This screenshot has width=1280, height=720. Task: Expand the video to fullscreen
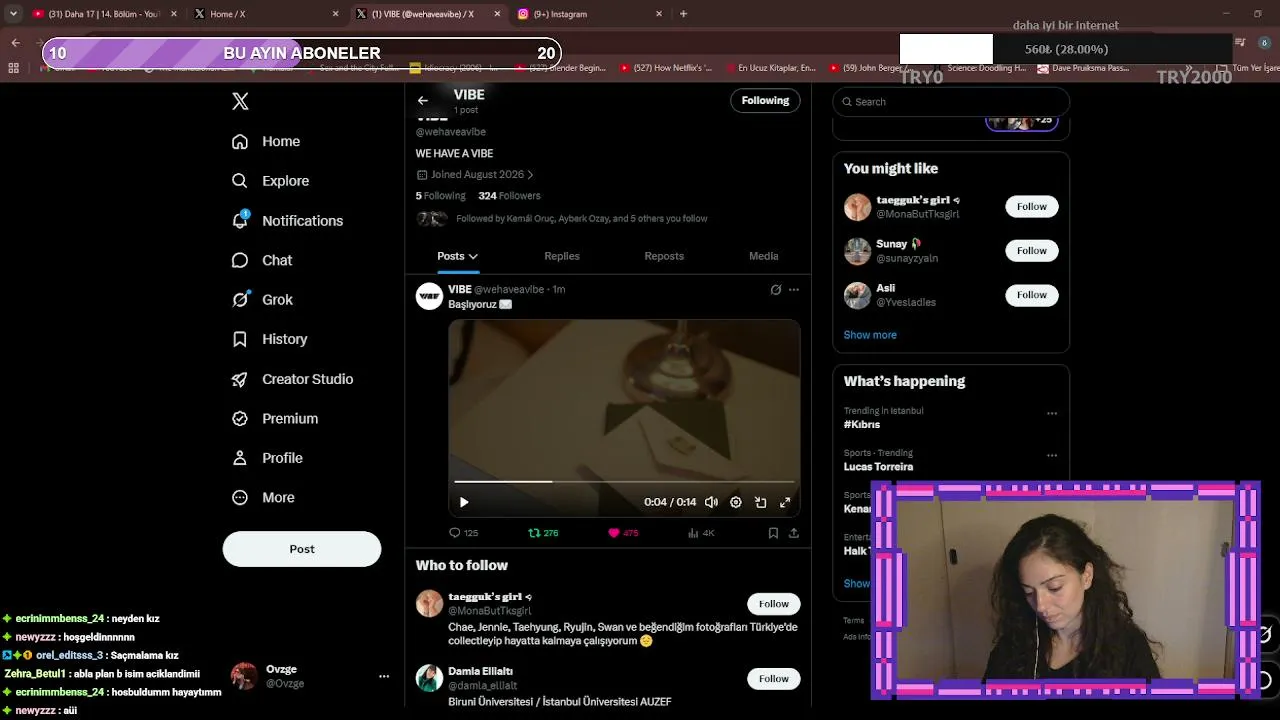785,502
